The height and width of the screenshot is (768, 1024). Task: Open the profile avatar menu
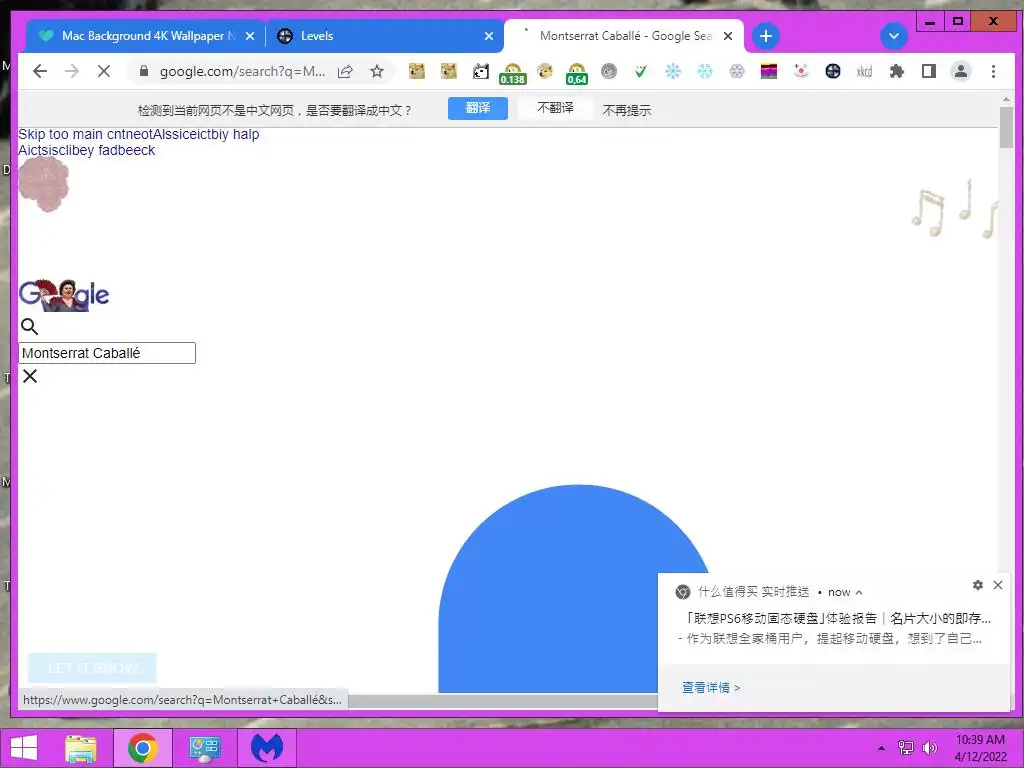[x=961, y=71]
